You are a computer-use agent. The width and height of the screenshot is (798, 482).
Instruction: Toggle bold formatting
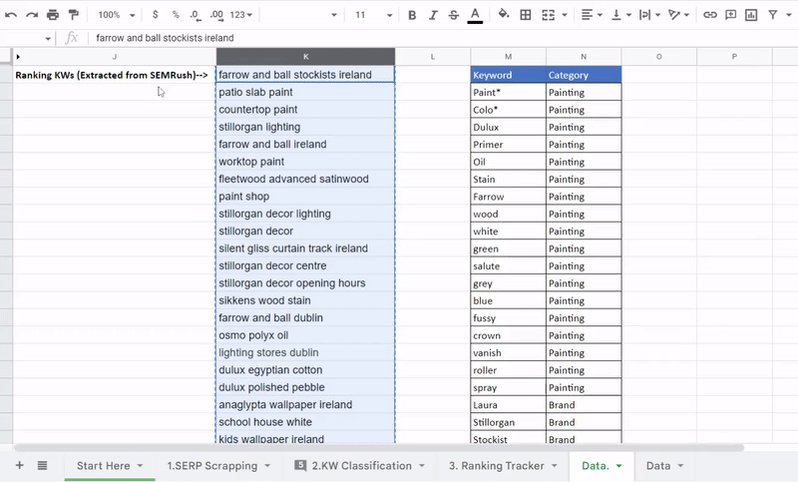412,15
